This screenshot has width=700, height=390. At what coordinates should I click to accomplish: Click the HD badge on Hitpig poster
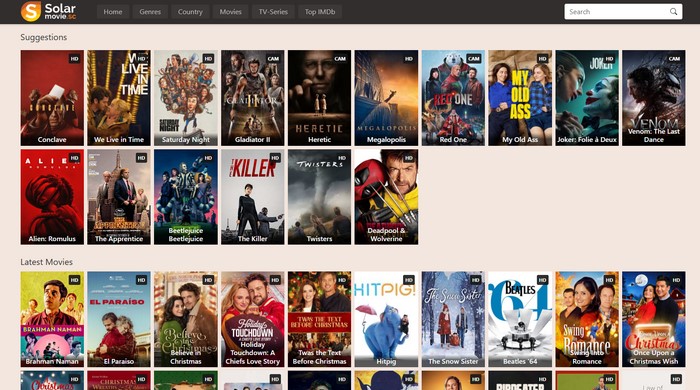(408, 280)
